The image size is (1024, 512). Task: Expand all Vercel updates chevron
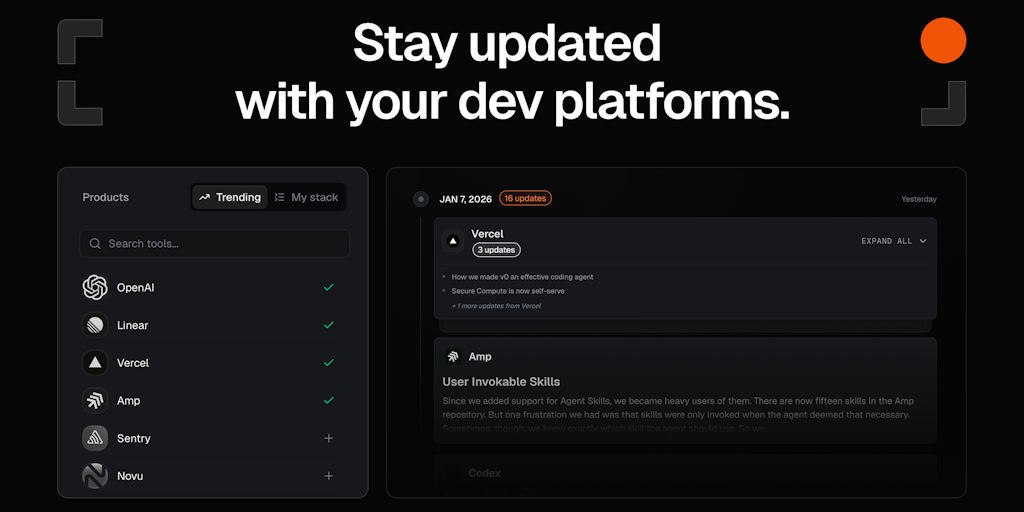coord(923,241)
